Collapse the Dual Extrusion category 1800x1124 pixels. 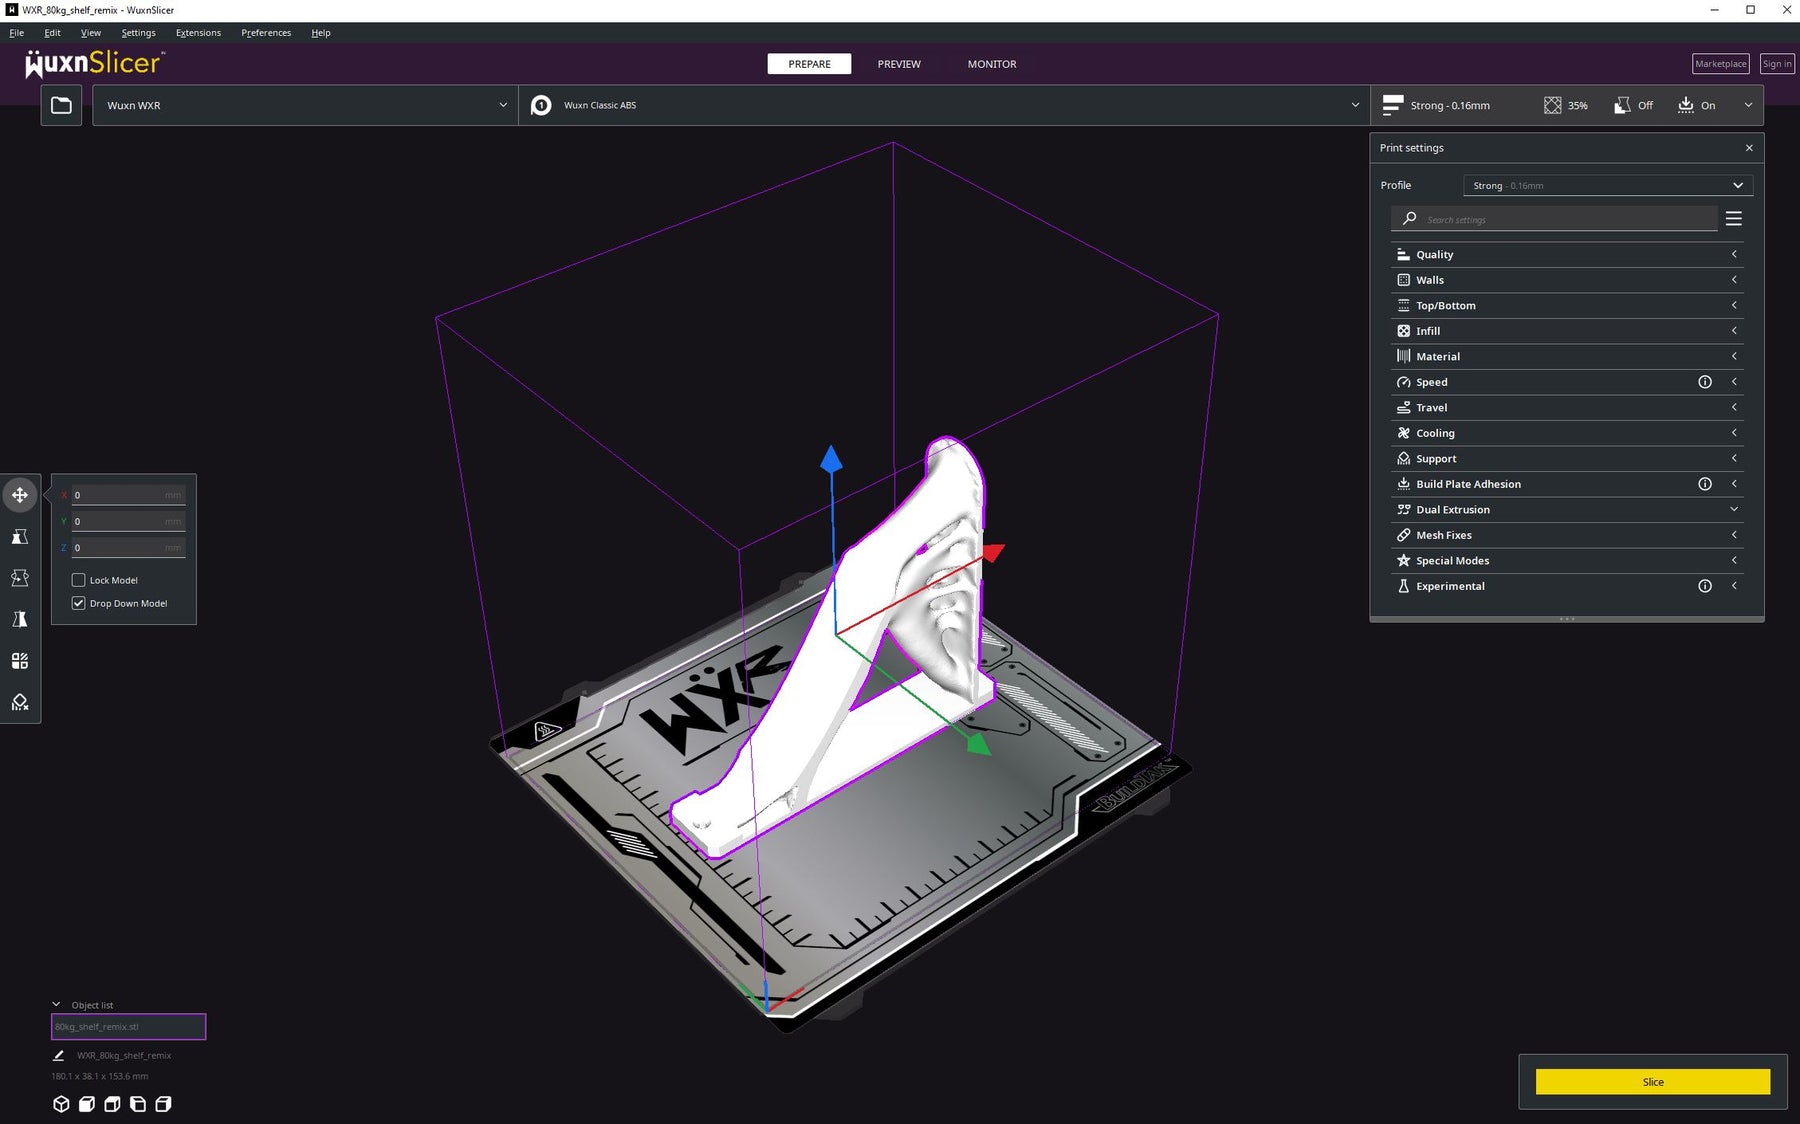(x=1567, y=509)
